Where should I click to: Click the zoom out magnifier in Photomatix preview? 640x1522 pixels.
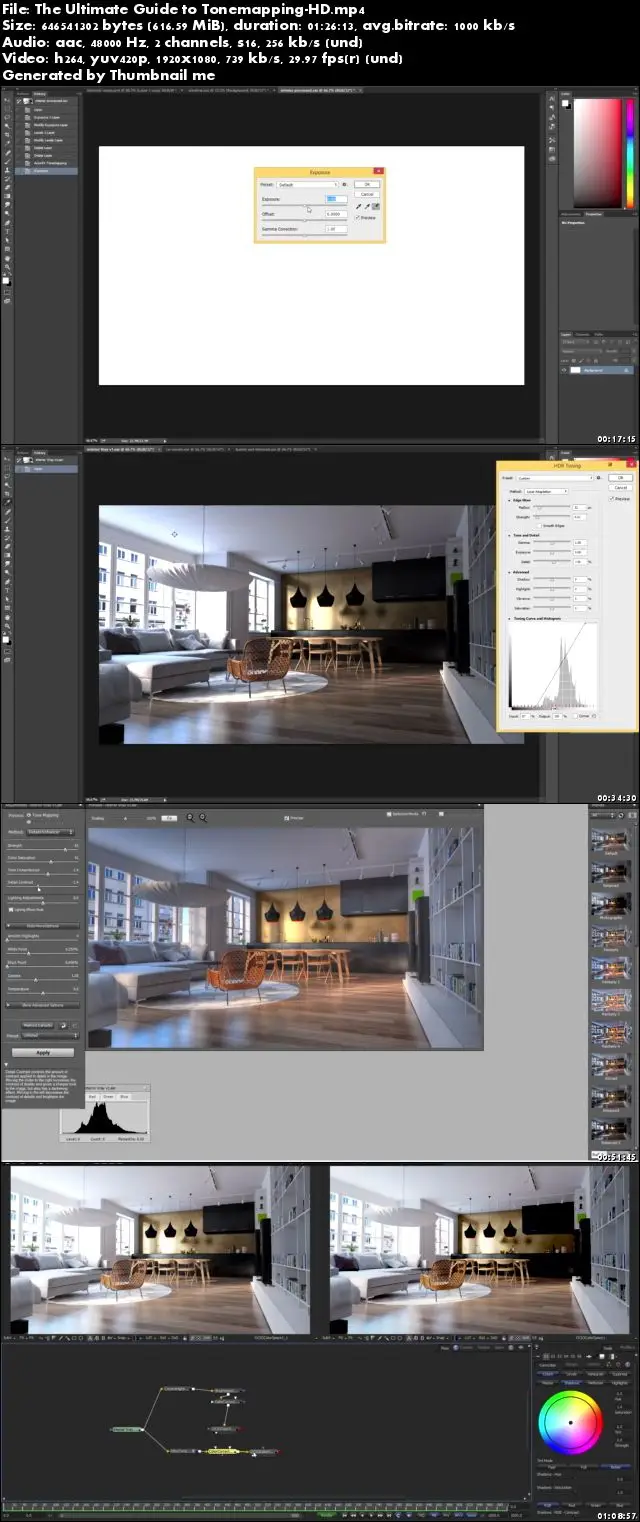pyautogui.click(x=191, y=817)
